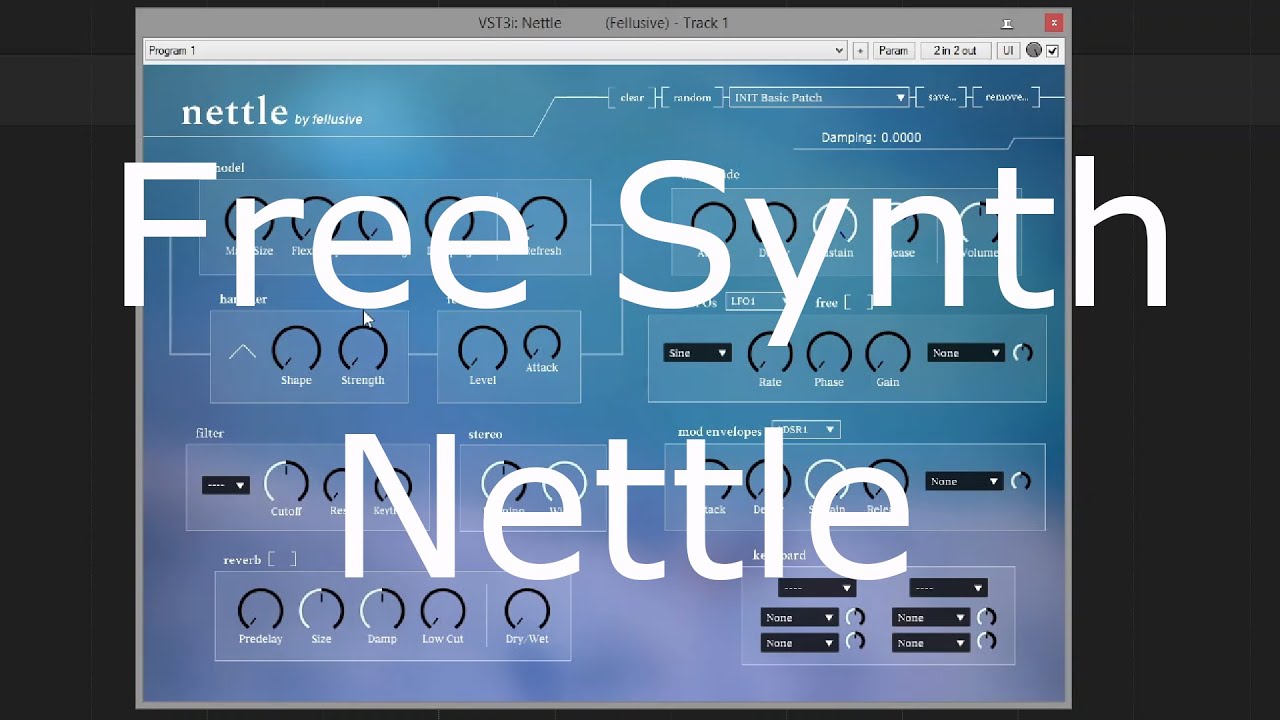
Task: Open the left keyboard source dropdown
Action: (817, 588)
